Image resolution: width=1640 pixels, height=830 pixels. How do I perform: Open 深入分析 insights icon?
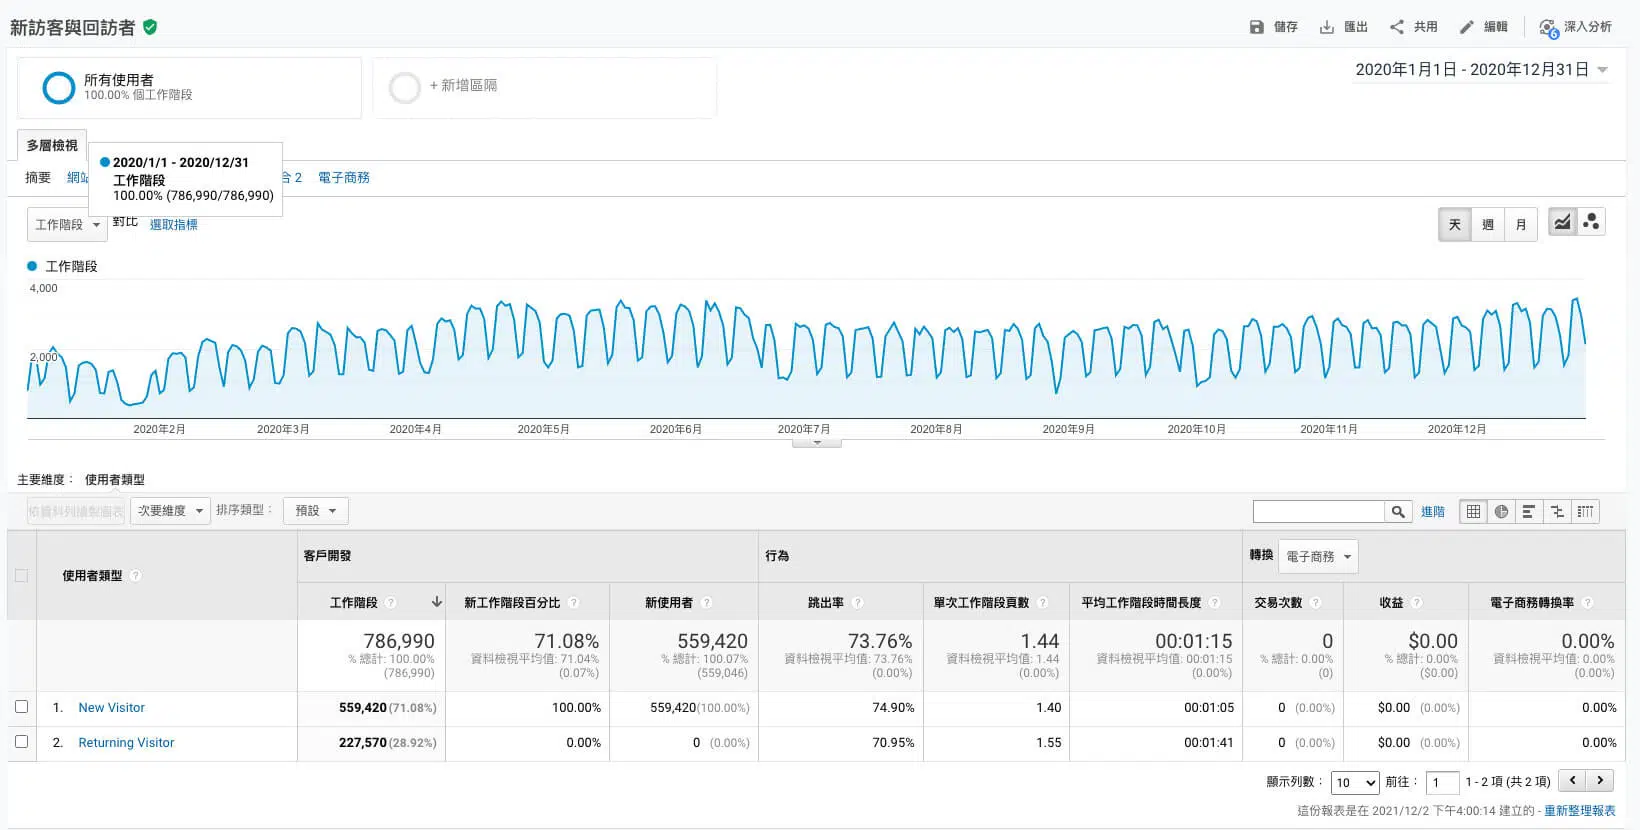coord(1549,28)
